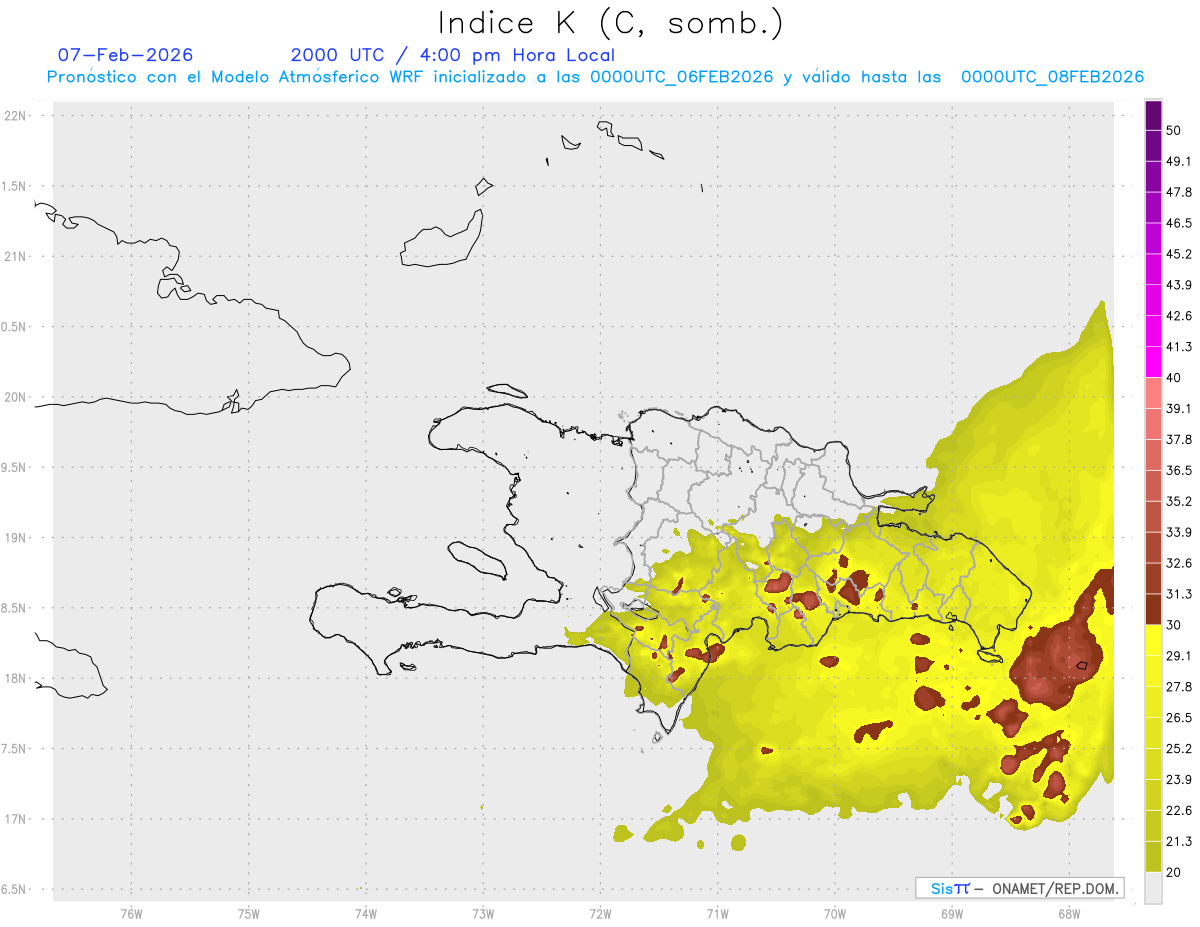This screenshot has width=1200, height=927.
Task: Click the 21N latitude axis label
Action: (x=17, y=256)
